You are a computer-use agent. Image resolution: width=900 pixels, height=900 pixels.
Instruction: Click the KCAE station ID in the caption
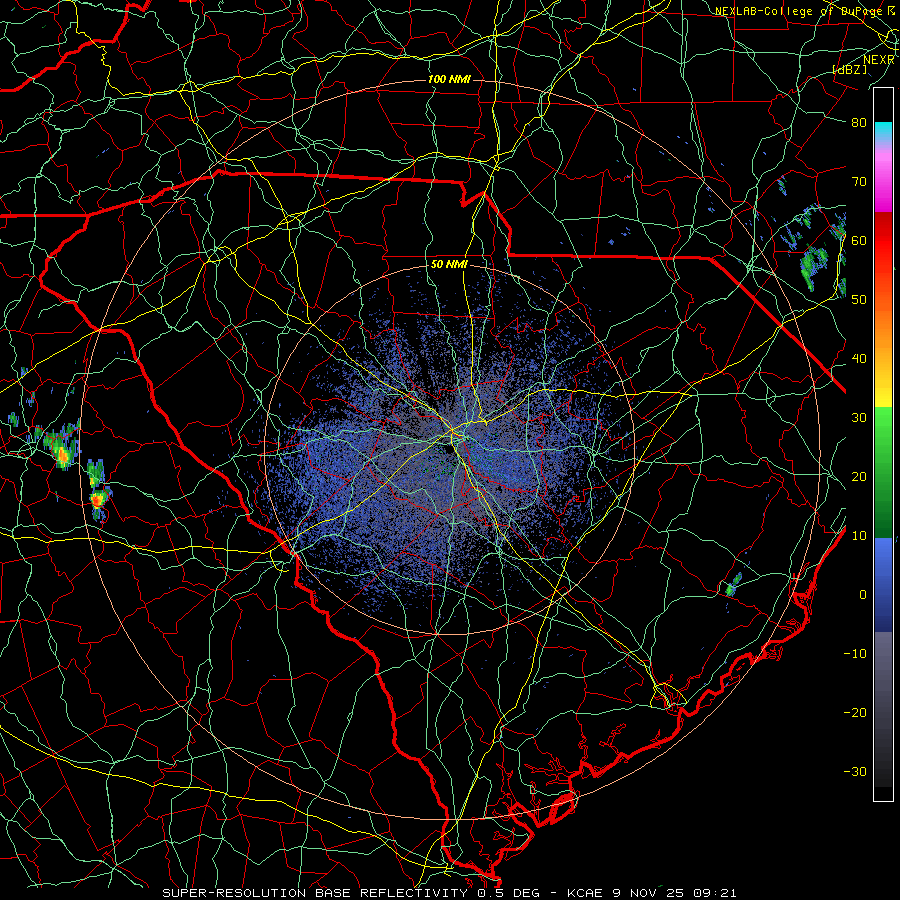click(x=584, y=893)
